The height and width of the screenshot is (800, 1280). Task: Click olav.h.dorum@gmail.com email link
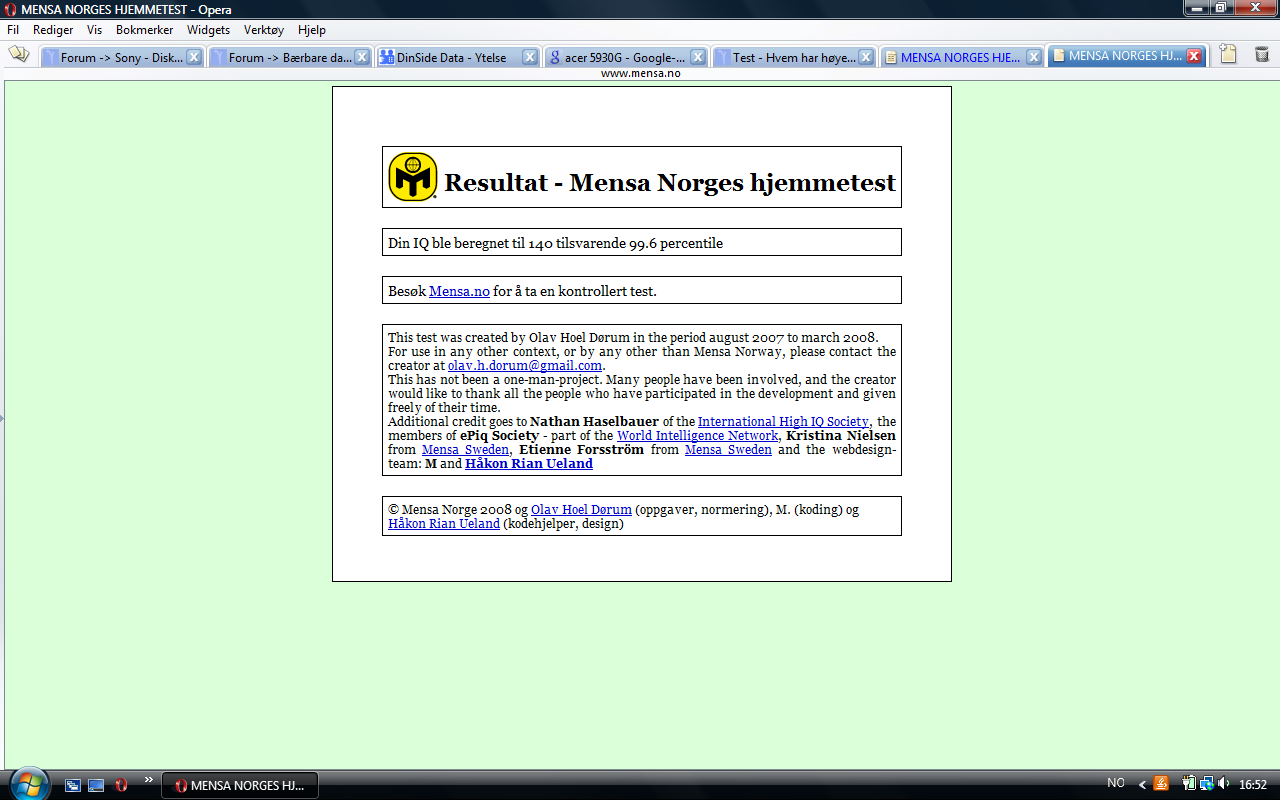coord(525,366)
